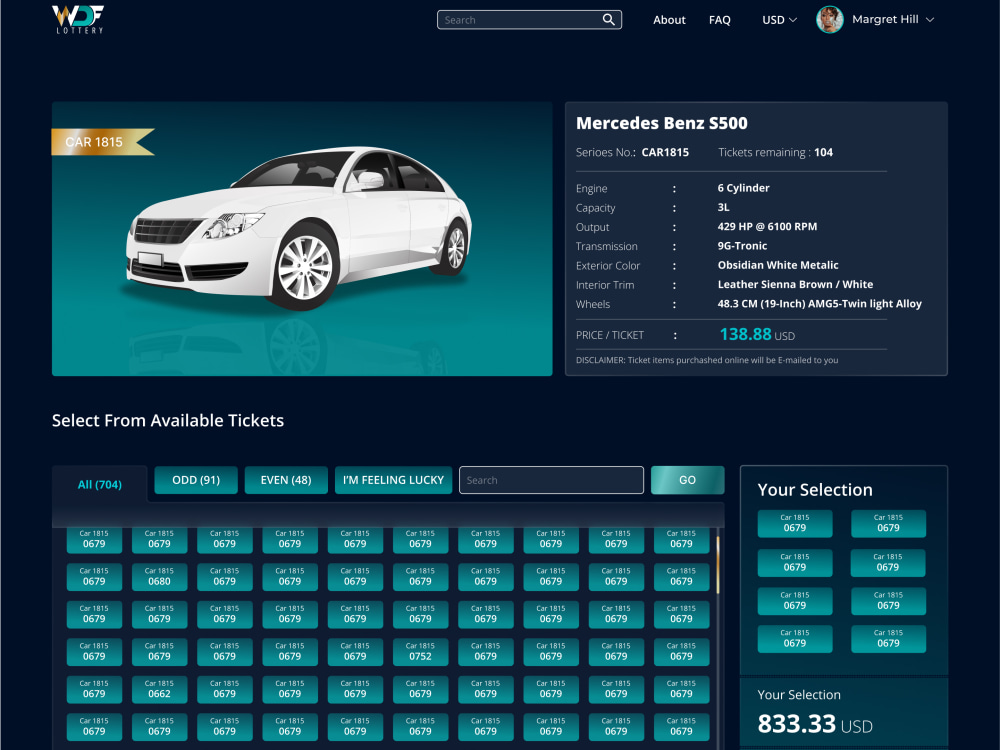The width and height of the screenshot is (1000, 750).
Task: Click the magnifier icon in top search
Action: pyautogui.click(x=608, y=20)
